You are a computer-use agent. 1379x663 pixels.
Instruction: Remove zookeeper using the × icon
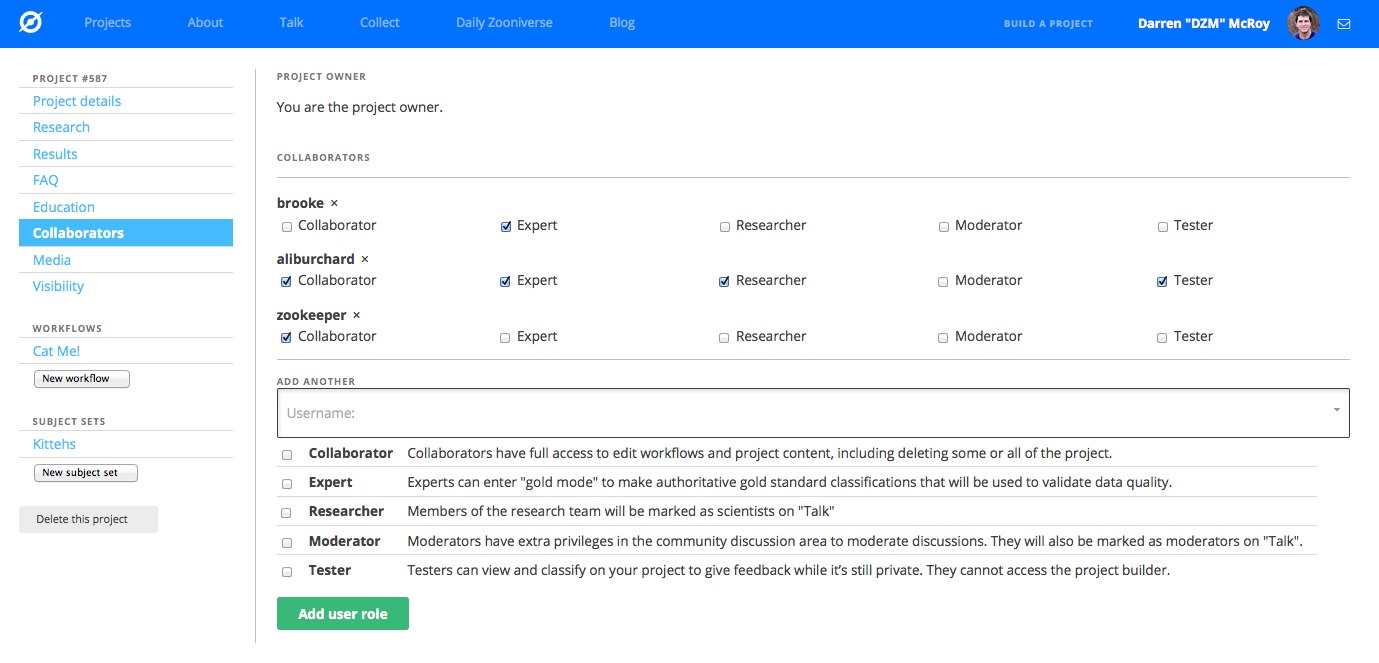357,315
